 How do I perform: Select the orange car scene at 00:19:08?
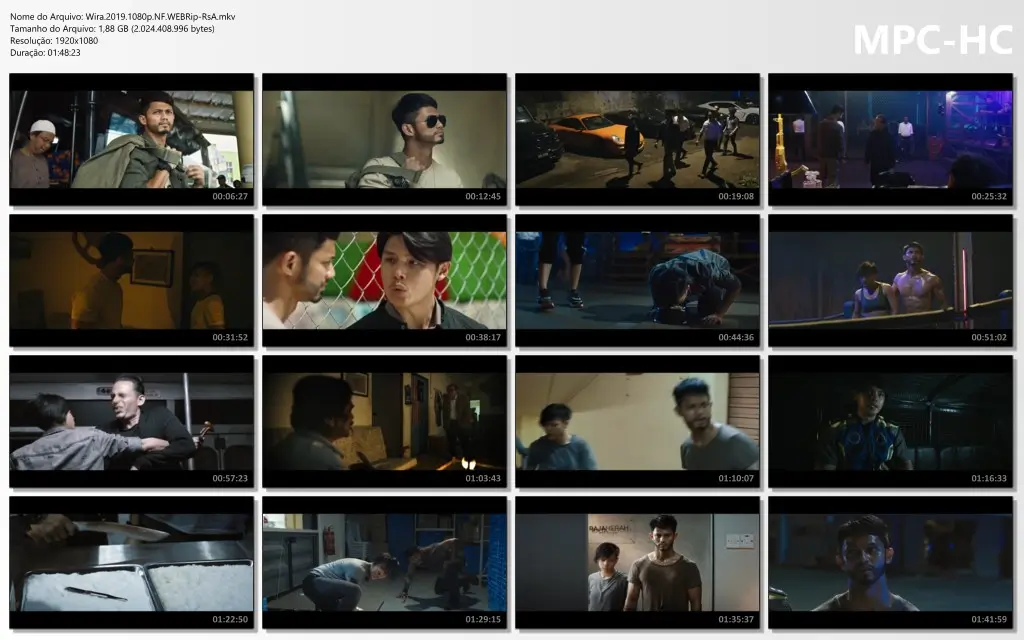point(636,138)
